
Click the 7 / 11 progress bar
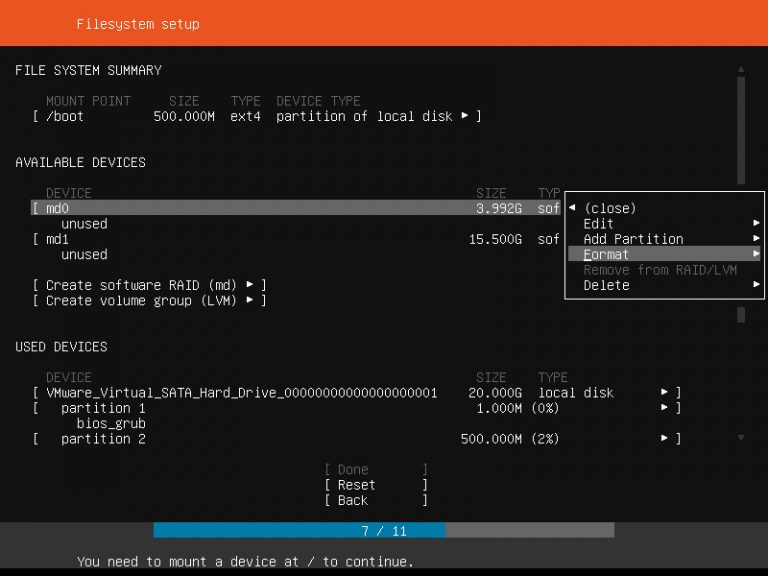pos(384,530)
